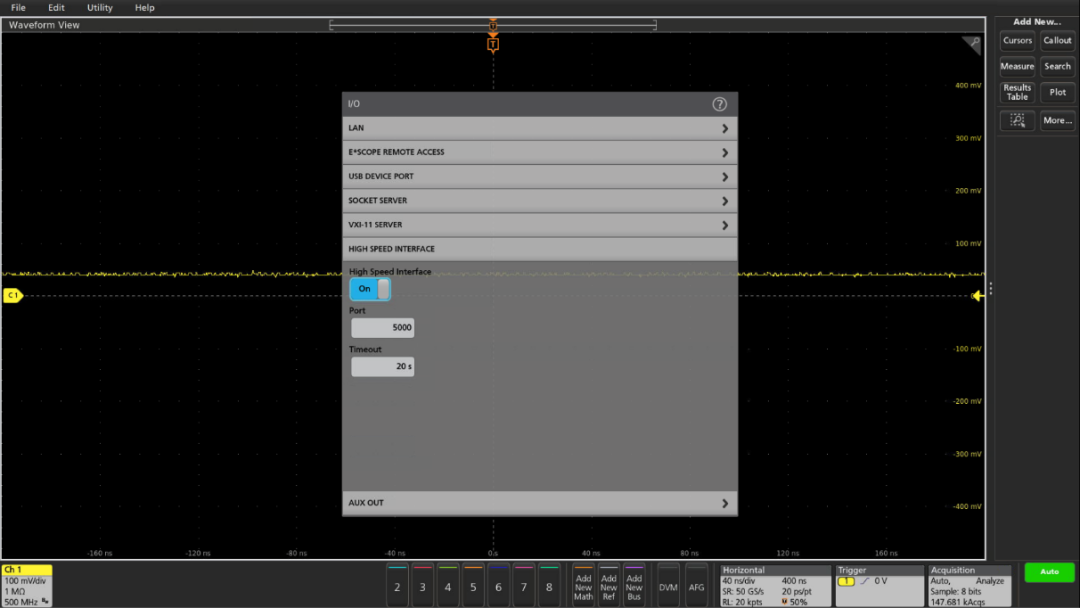Open the DVM digital voltmeter
Image resolution: width=1080 pixels, height=608 pixels.
coord(667,587)
